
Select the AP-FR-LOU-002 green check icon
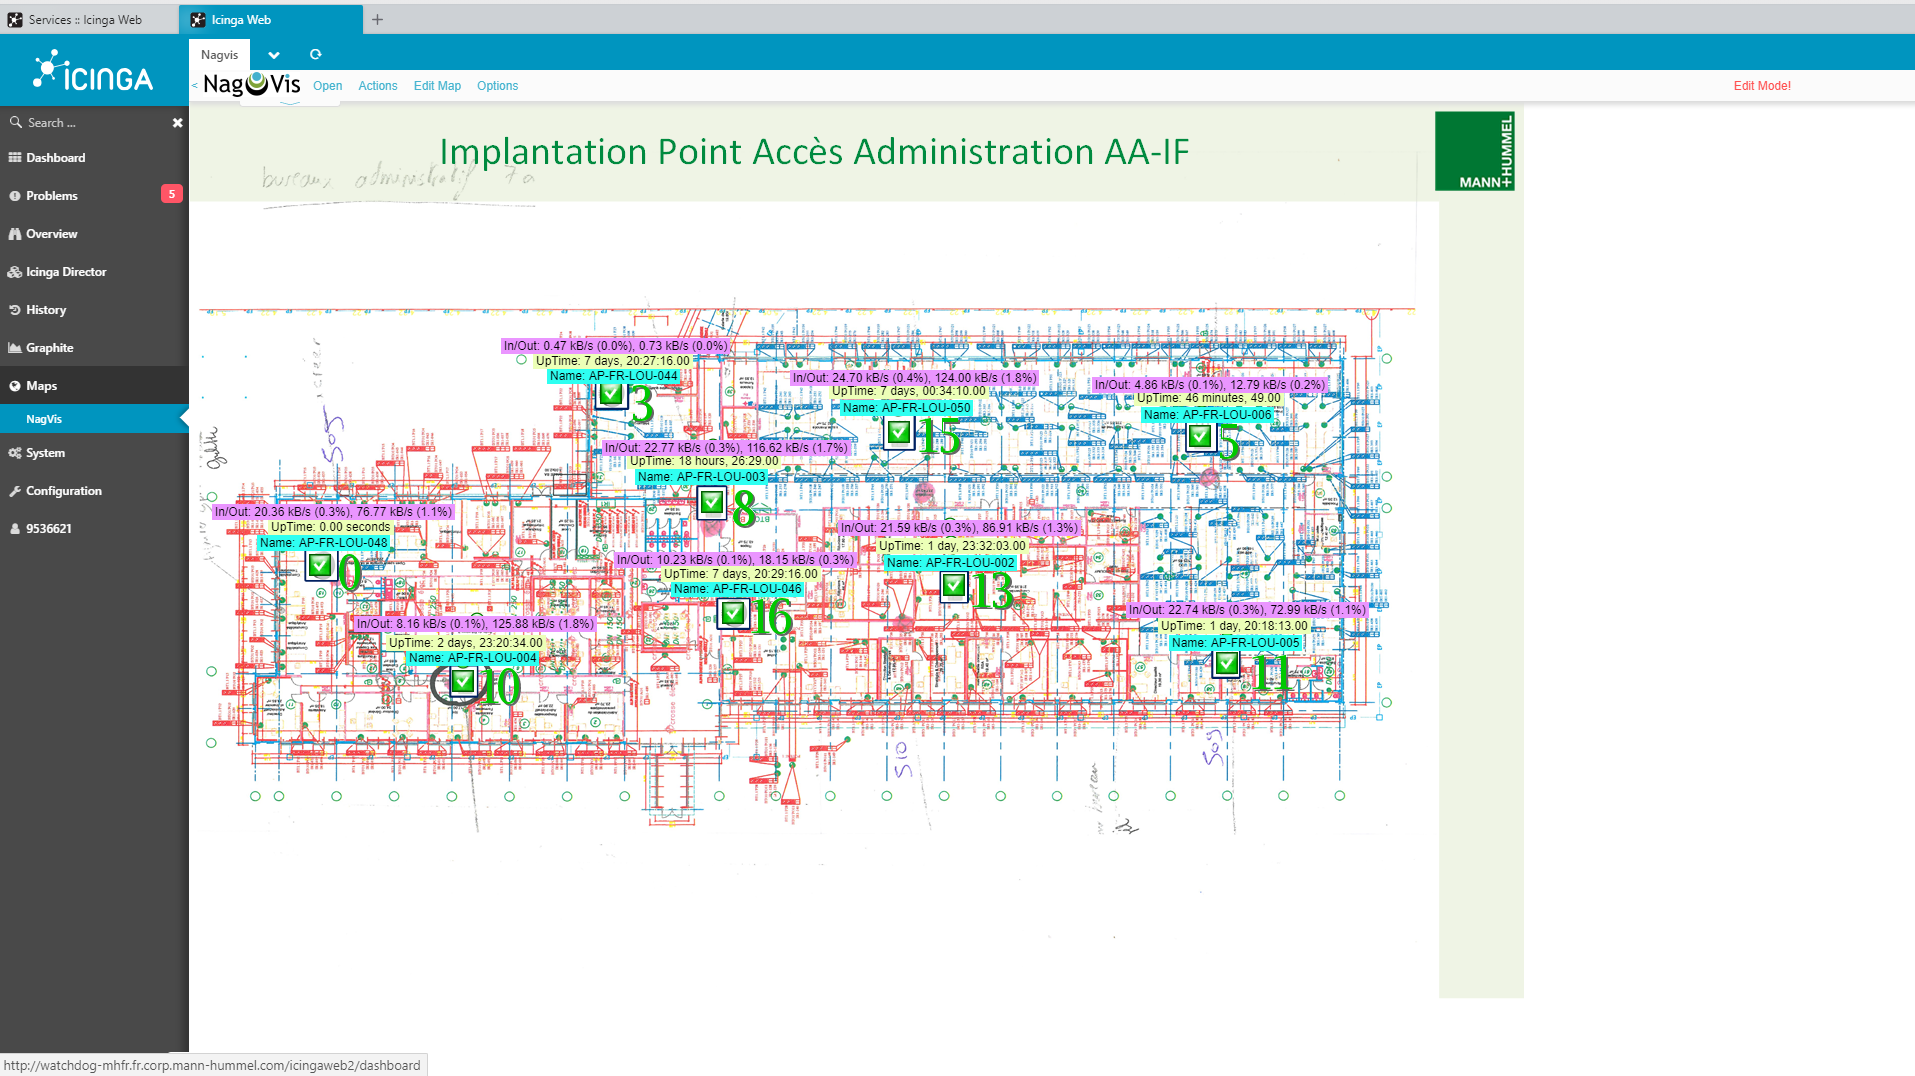(x=954, y=586)
